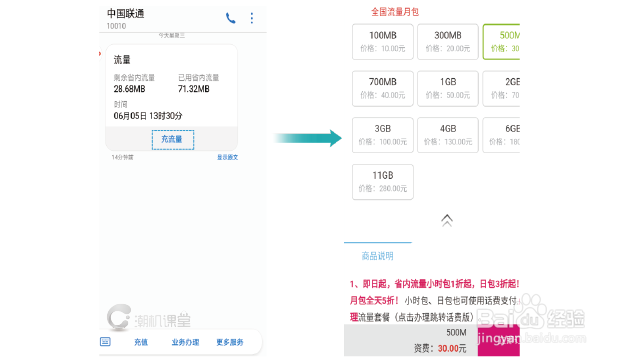
Task: Click the 全国流量月包 heading
Action: (395, 12)
